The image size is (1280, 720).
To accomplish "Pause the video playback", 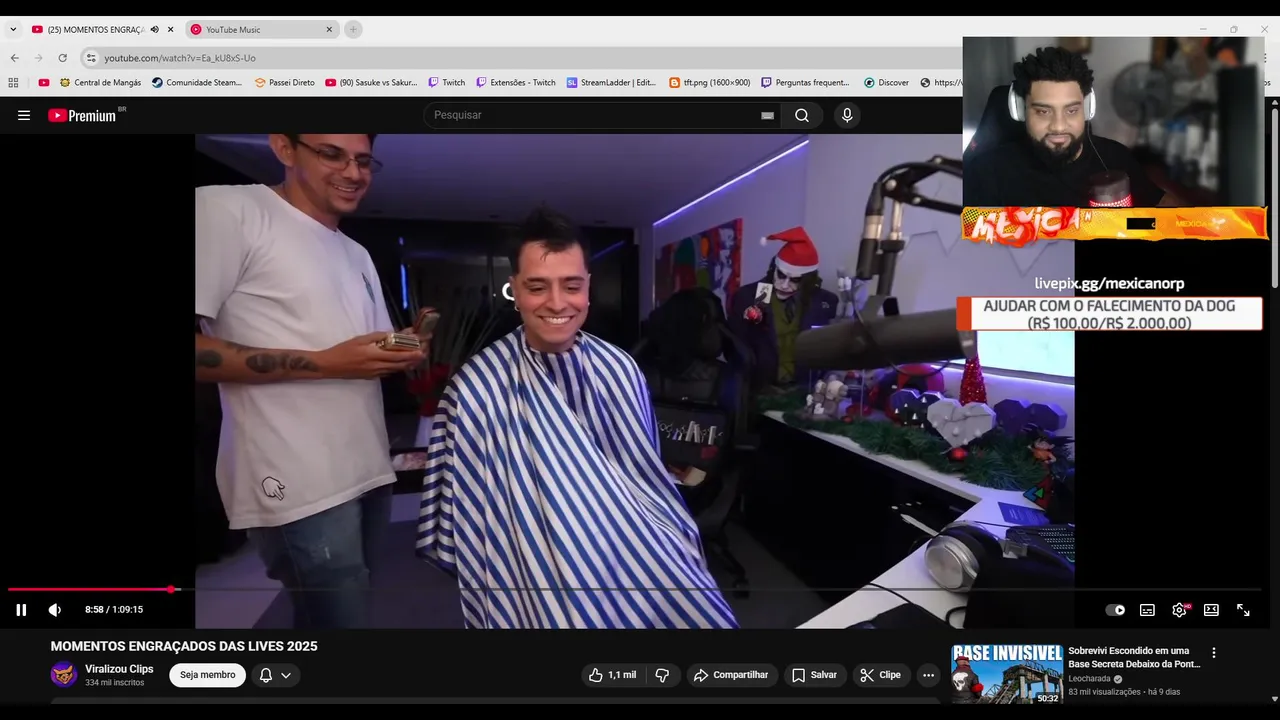I will point(21,610).
